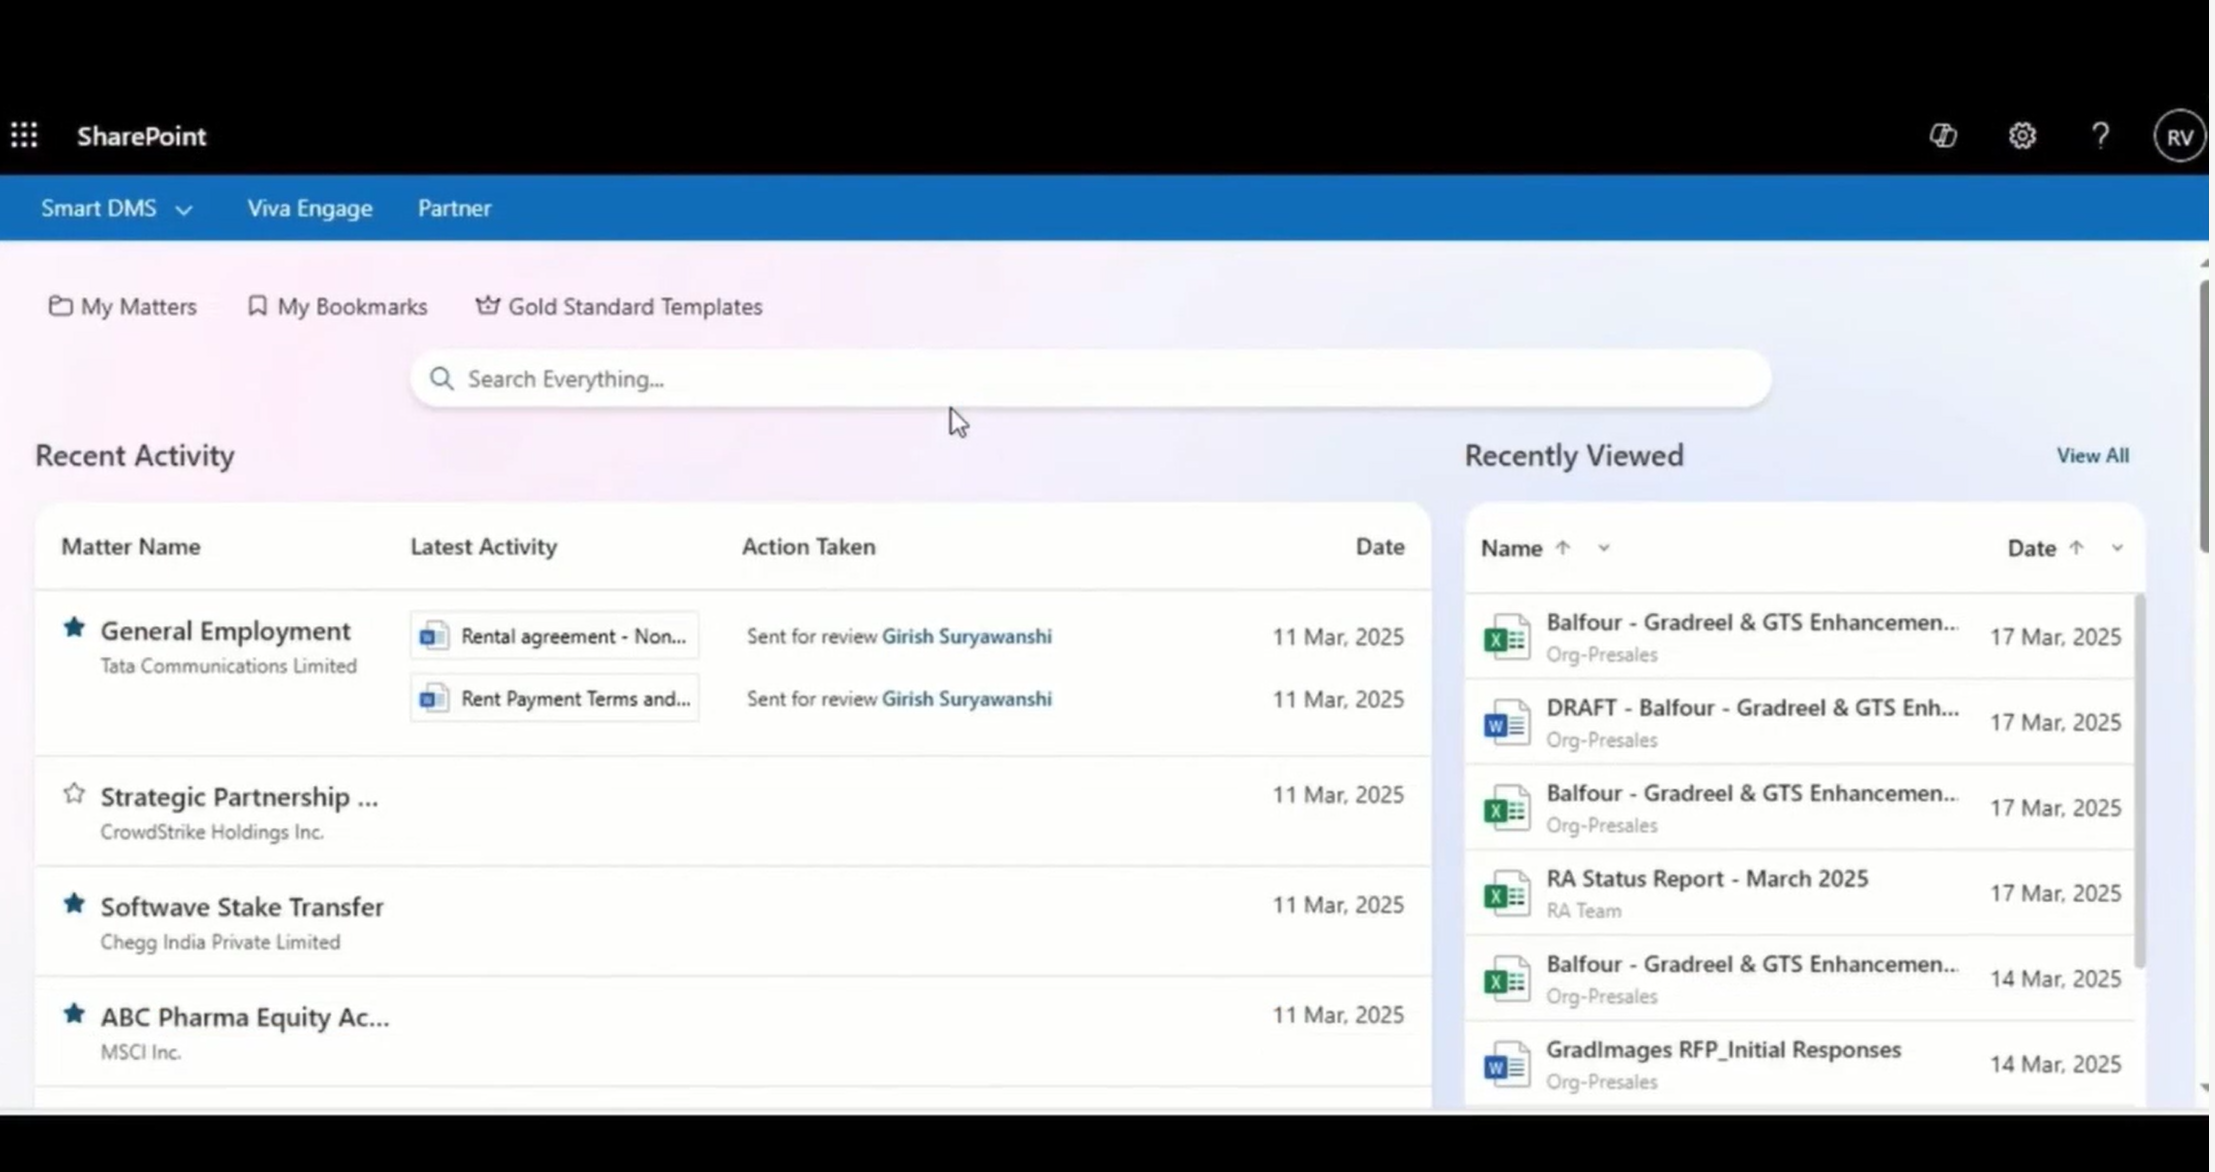Click the Action Taken column header
The width and height of the screenshot is (2215, 1172).
pyautogui.click(x=808, y=547)
